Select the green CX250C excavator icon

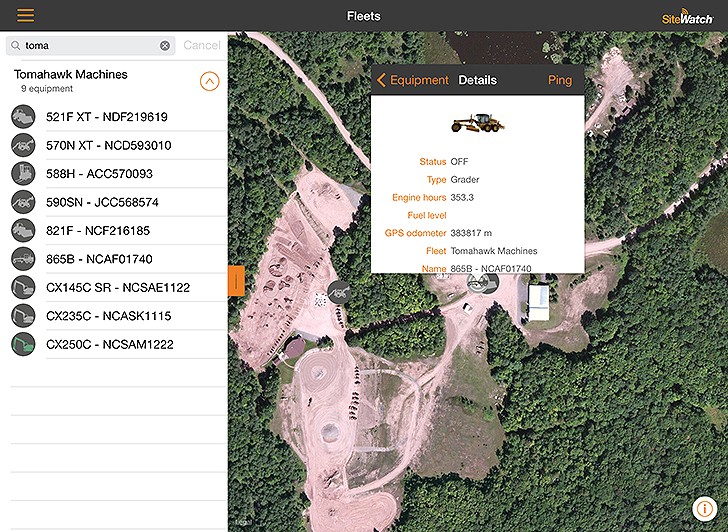click(x=23, y=344)
